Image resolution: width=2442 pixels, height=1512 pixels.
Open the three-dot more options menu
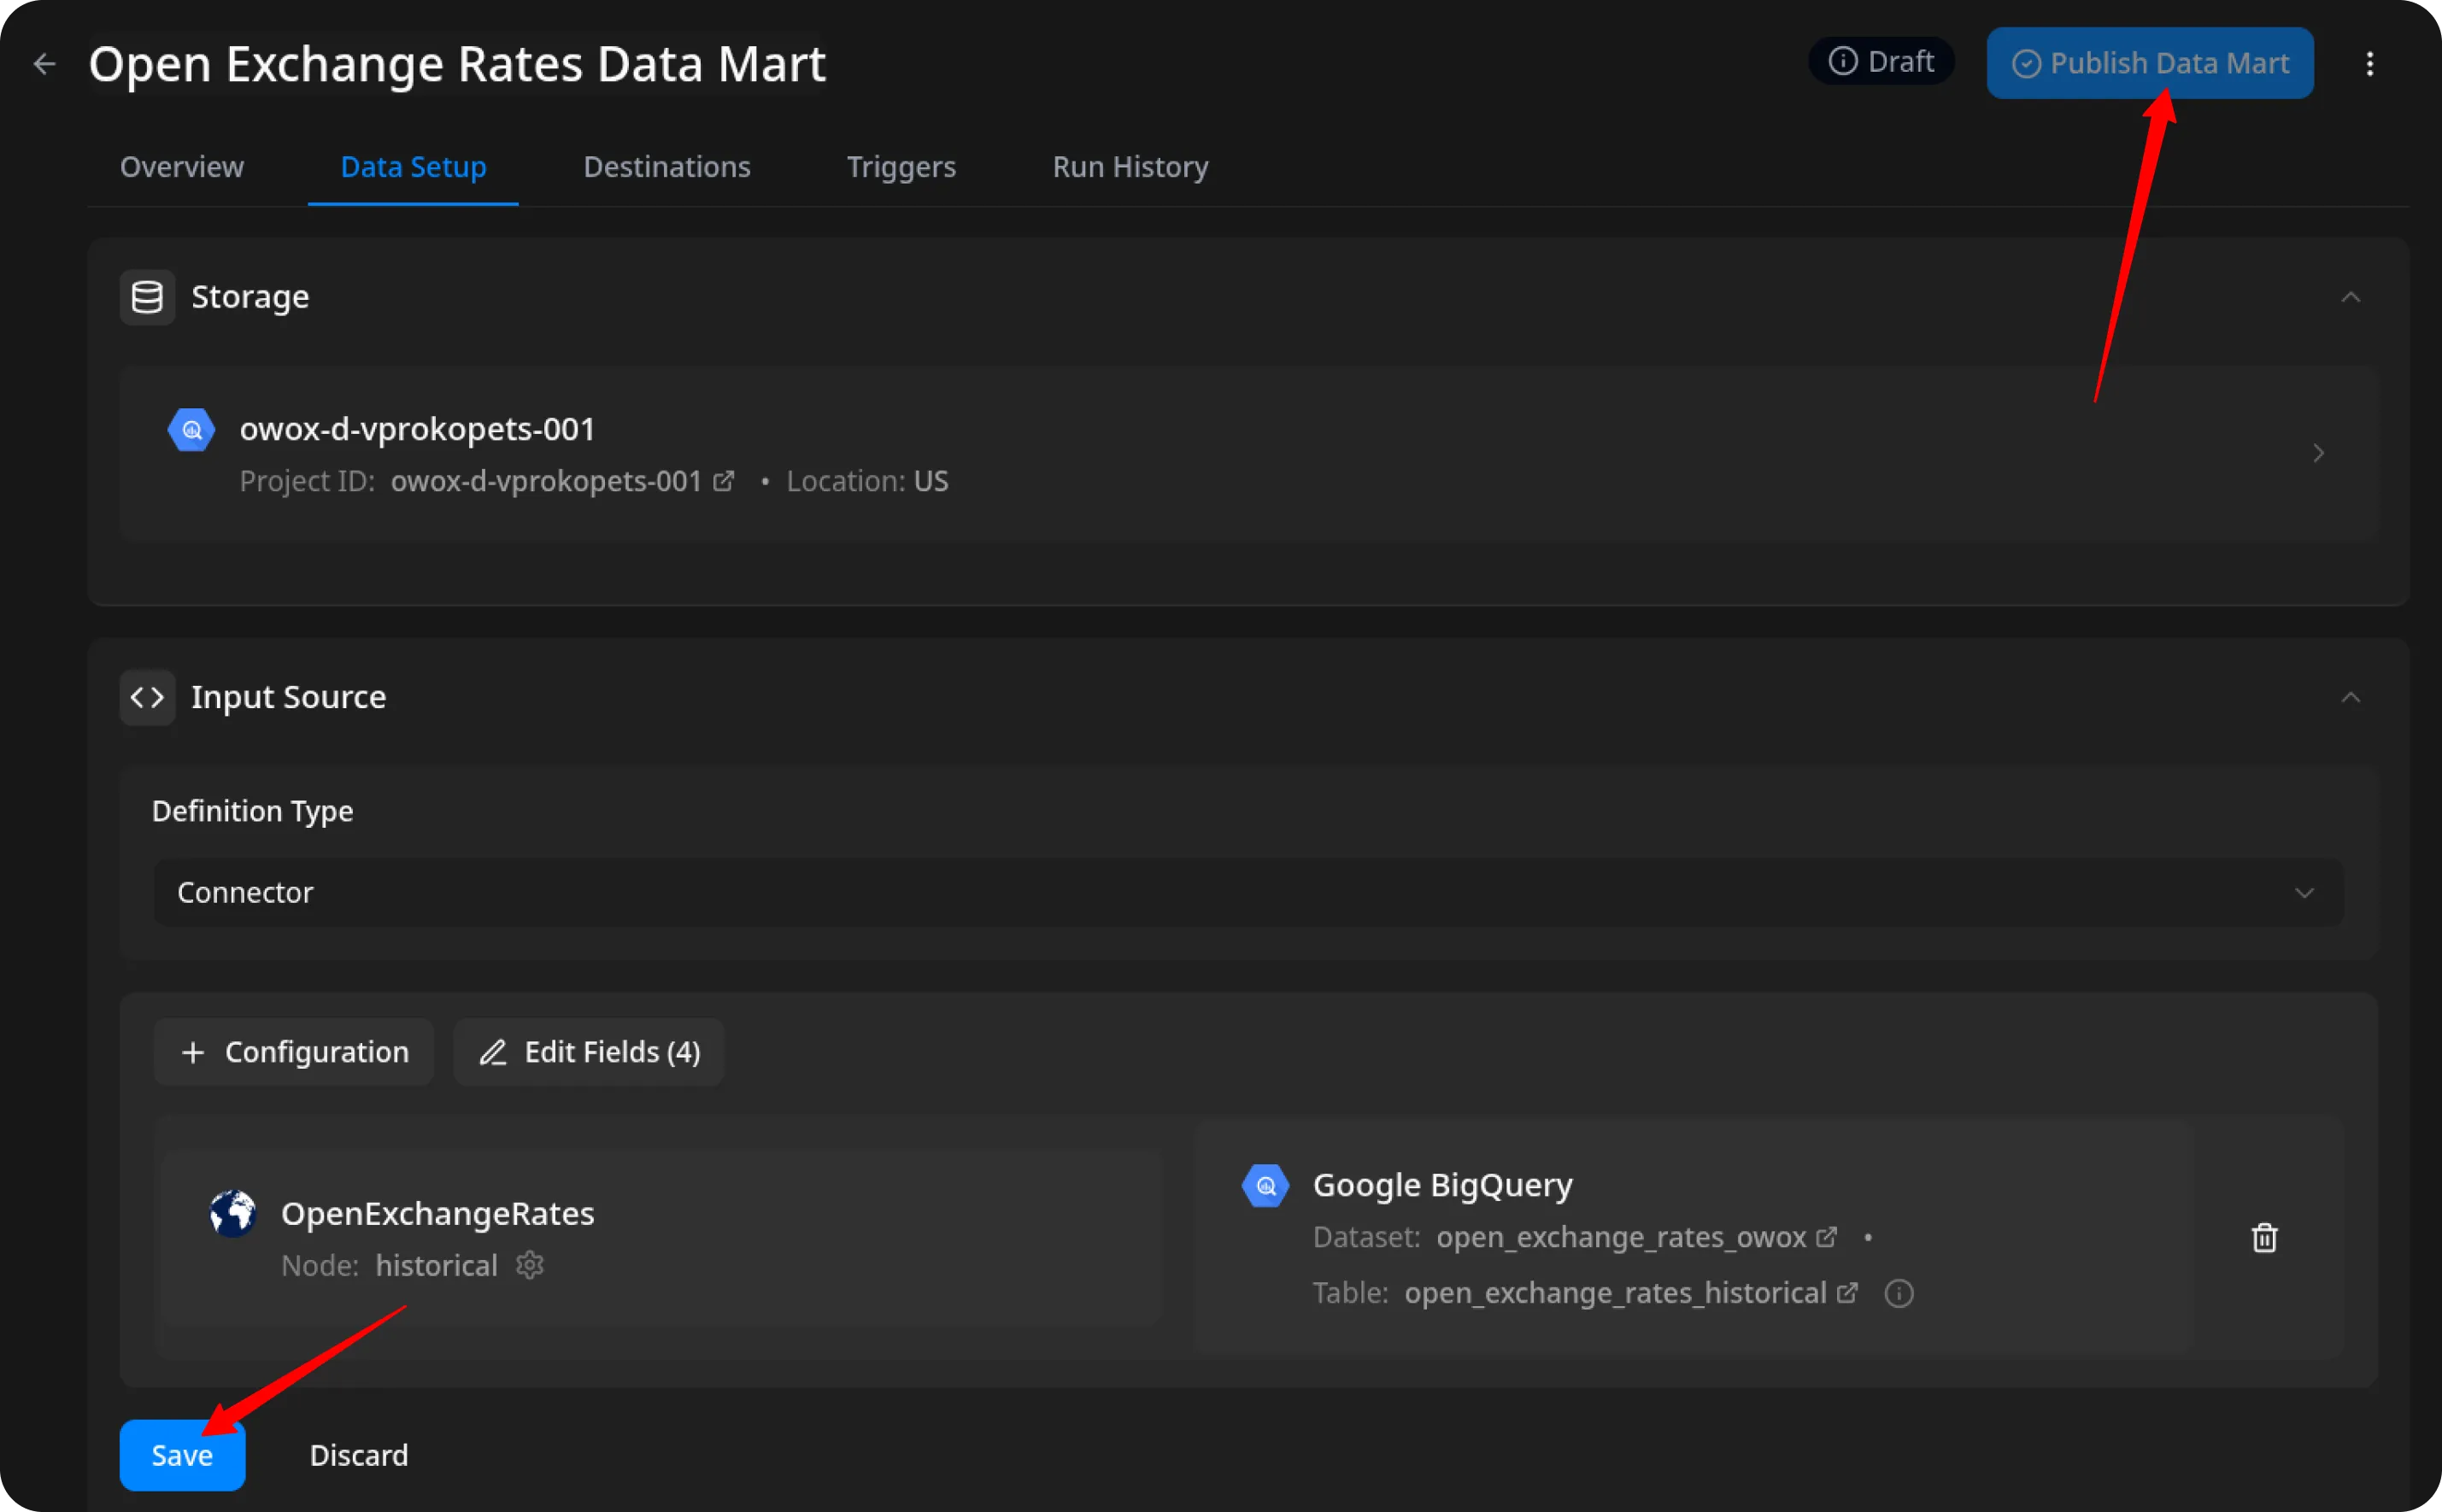pyautogui.click(x=2369, y=64)
